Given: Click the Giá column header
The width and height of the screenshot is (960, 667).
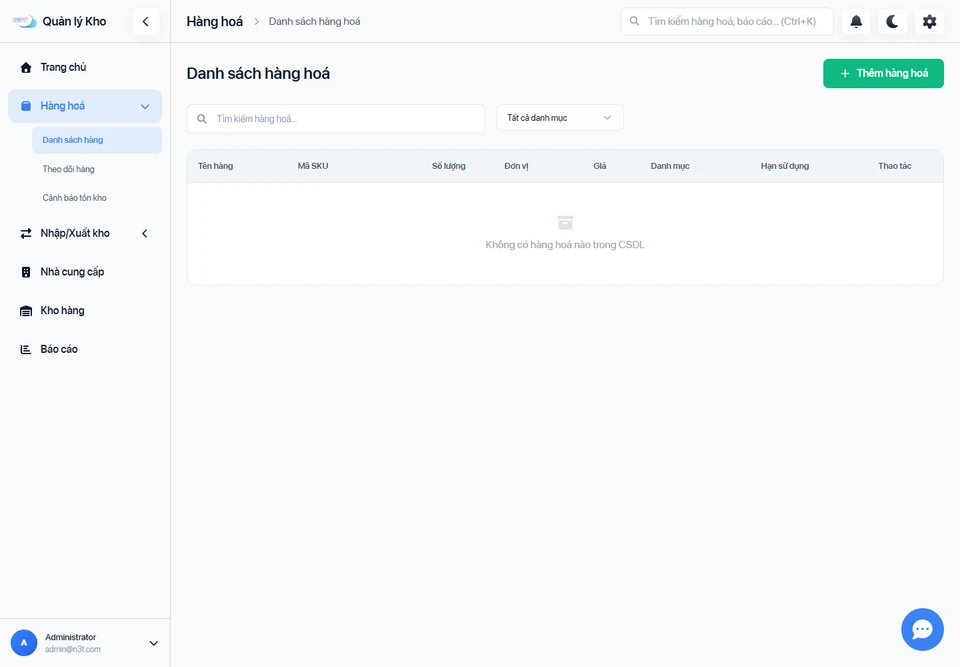Looking at the screenshot, I should (600, 166).
